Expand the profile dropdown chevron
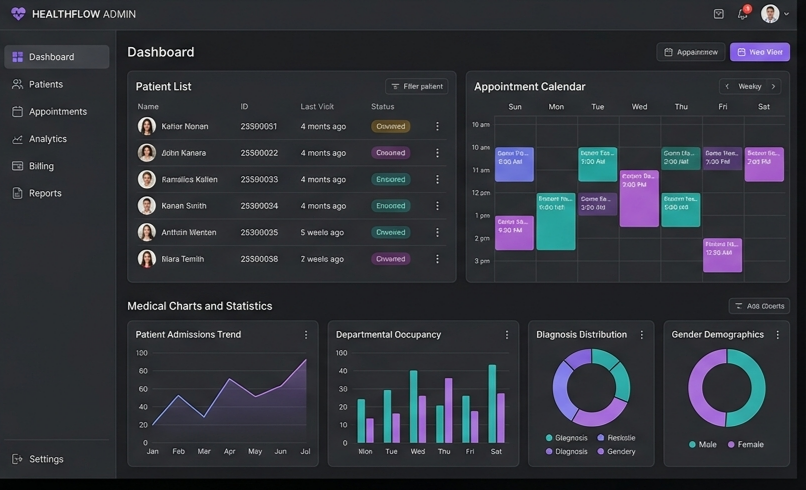Image resolution: width=806 pixels, height=490 pixels. (x=786, y=14)
